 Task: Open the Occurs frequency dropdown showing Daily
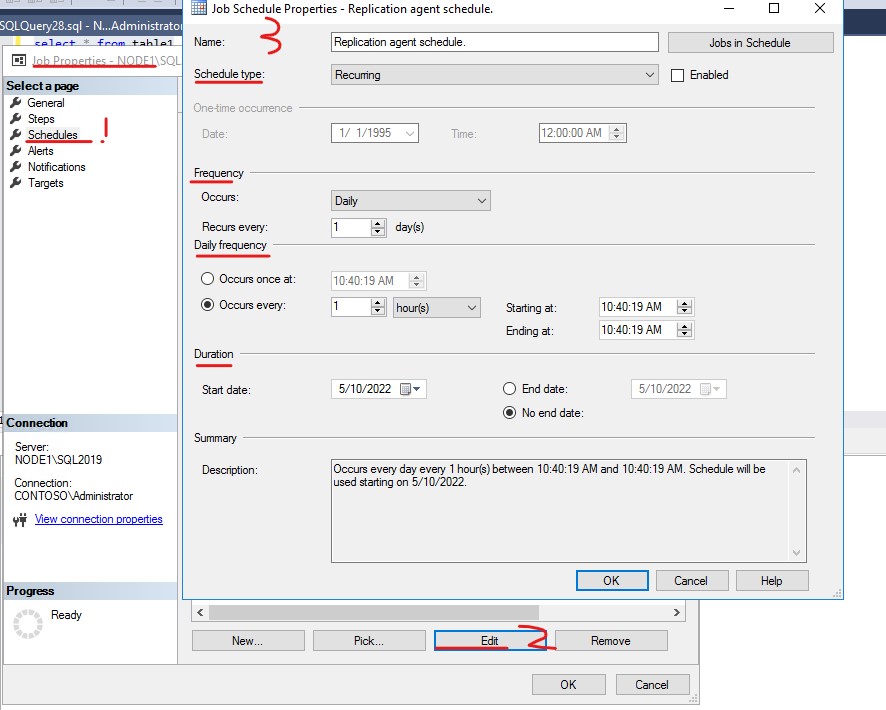481,200
